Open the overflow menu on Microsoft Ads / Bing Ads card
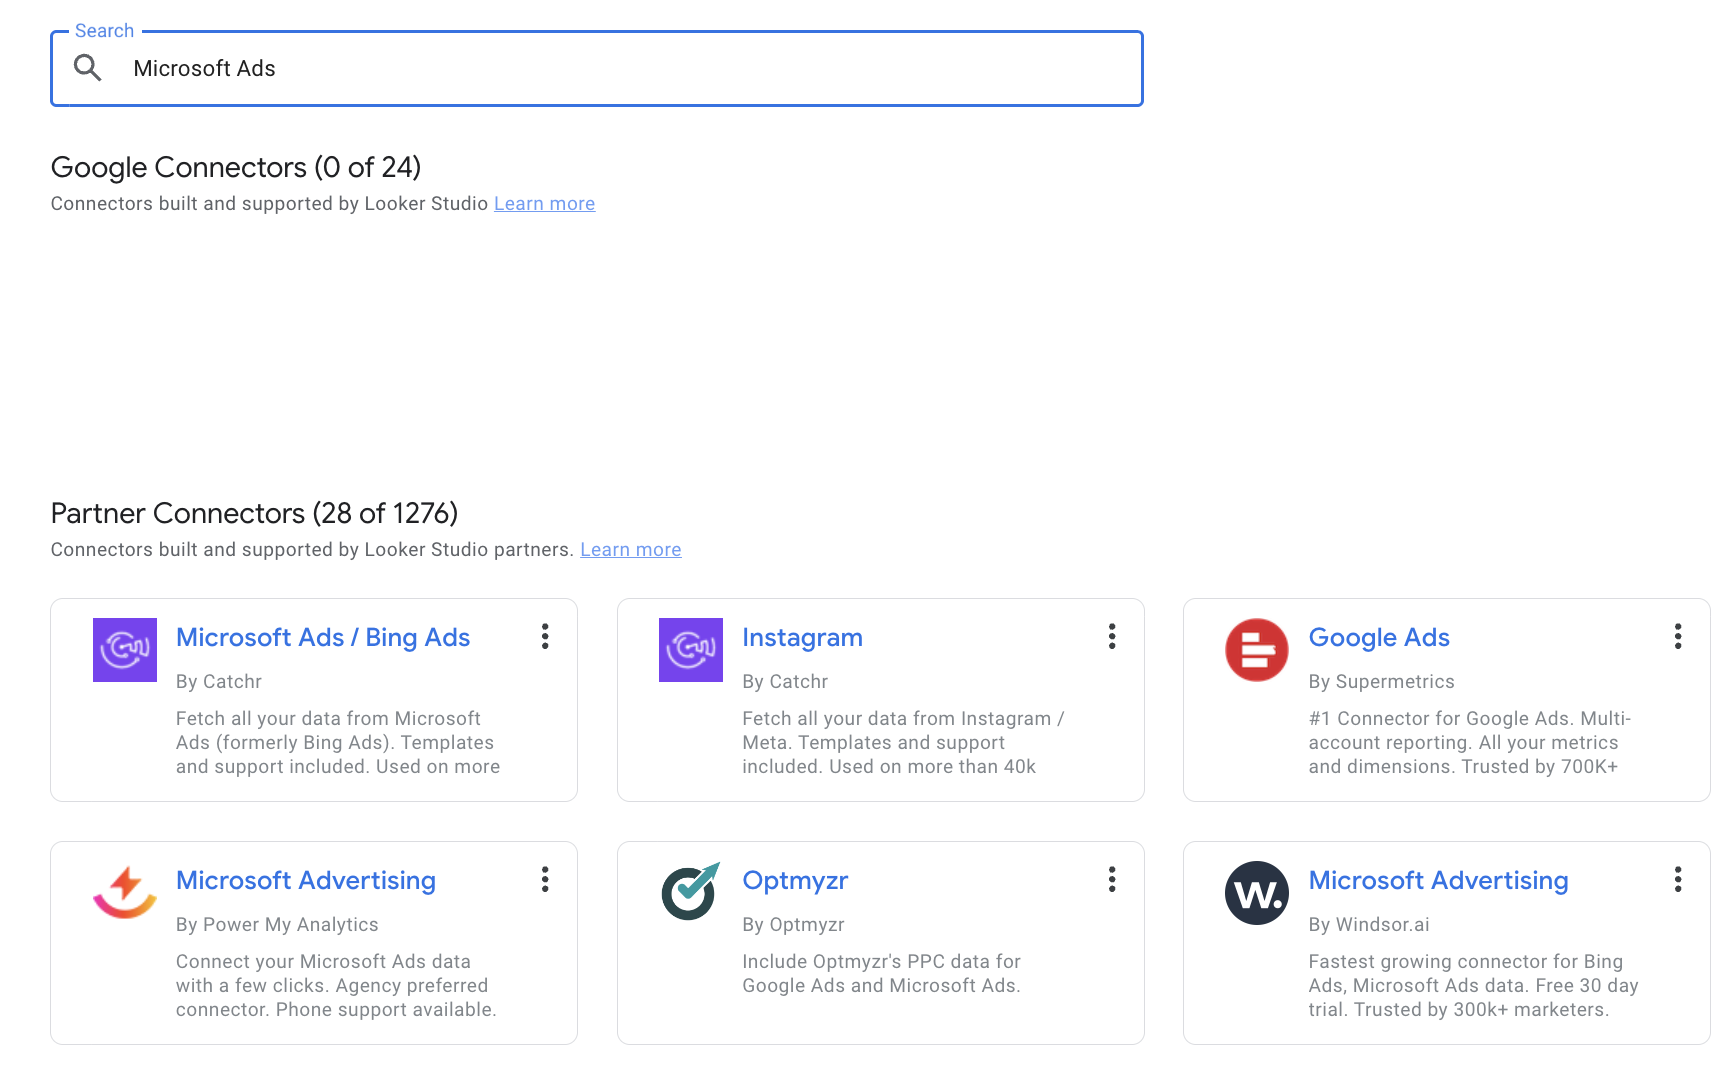This screenshot has height=1070, width=1728. (x=545, y=637)
